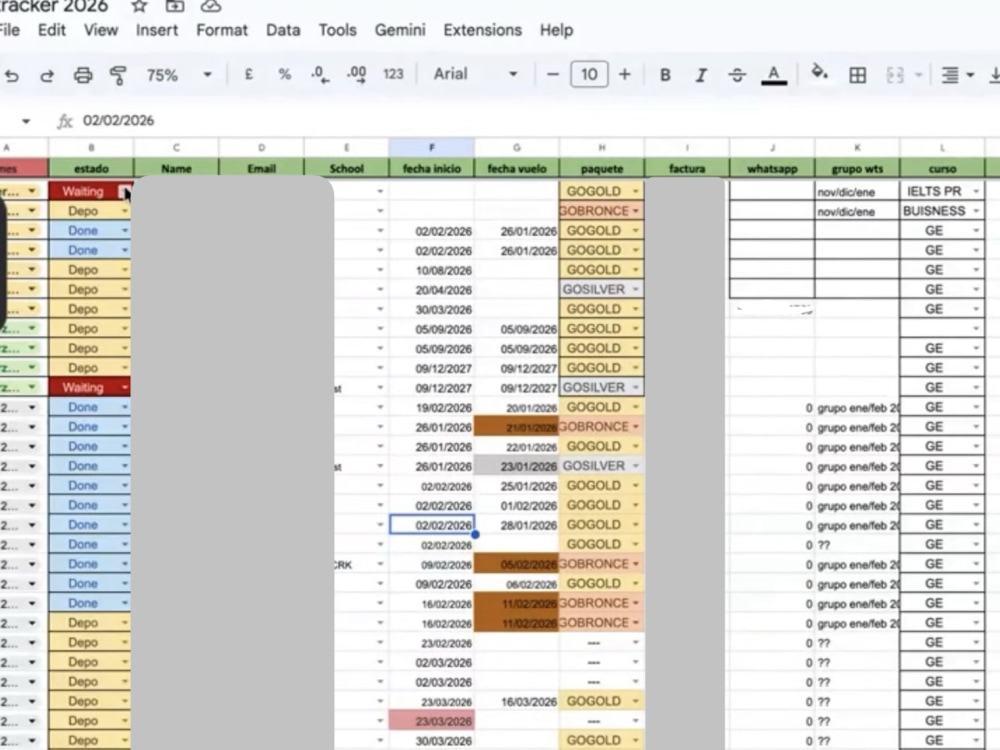Screen dimensions: 1000x750
Task: Select the cell with 19/02/2026
Action: (432, 408)
